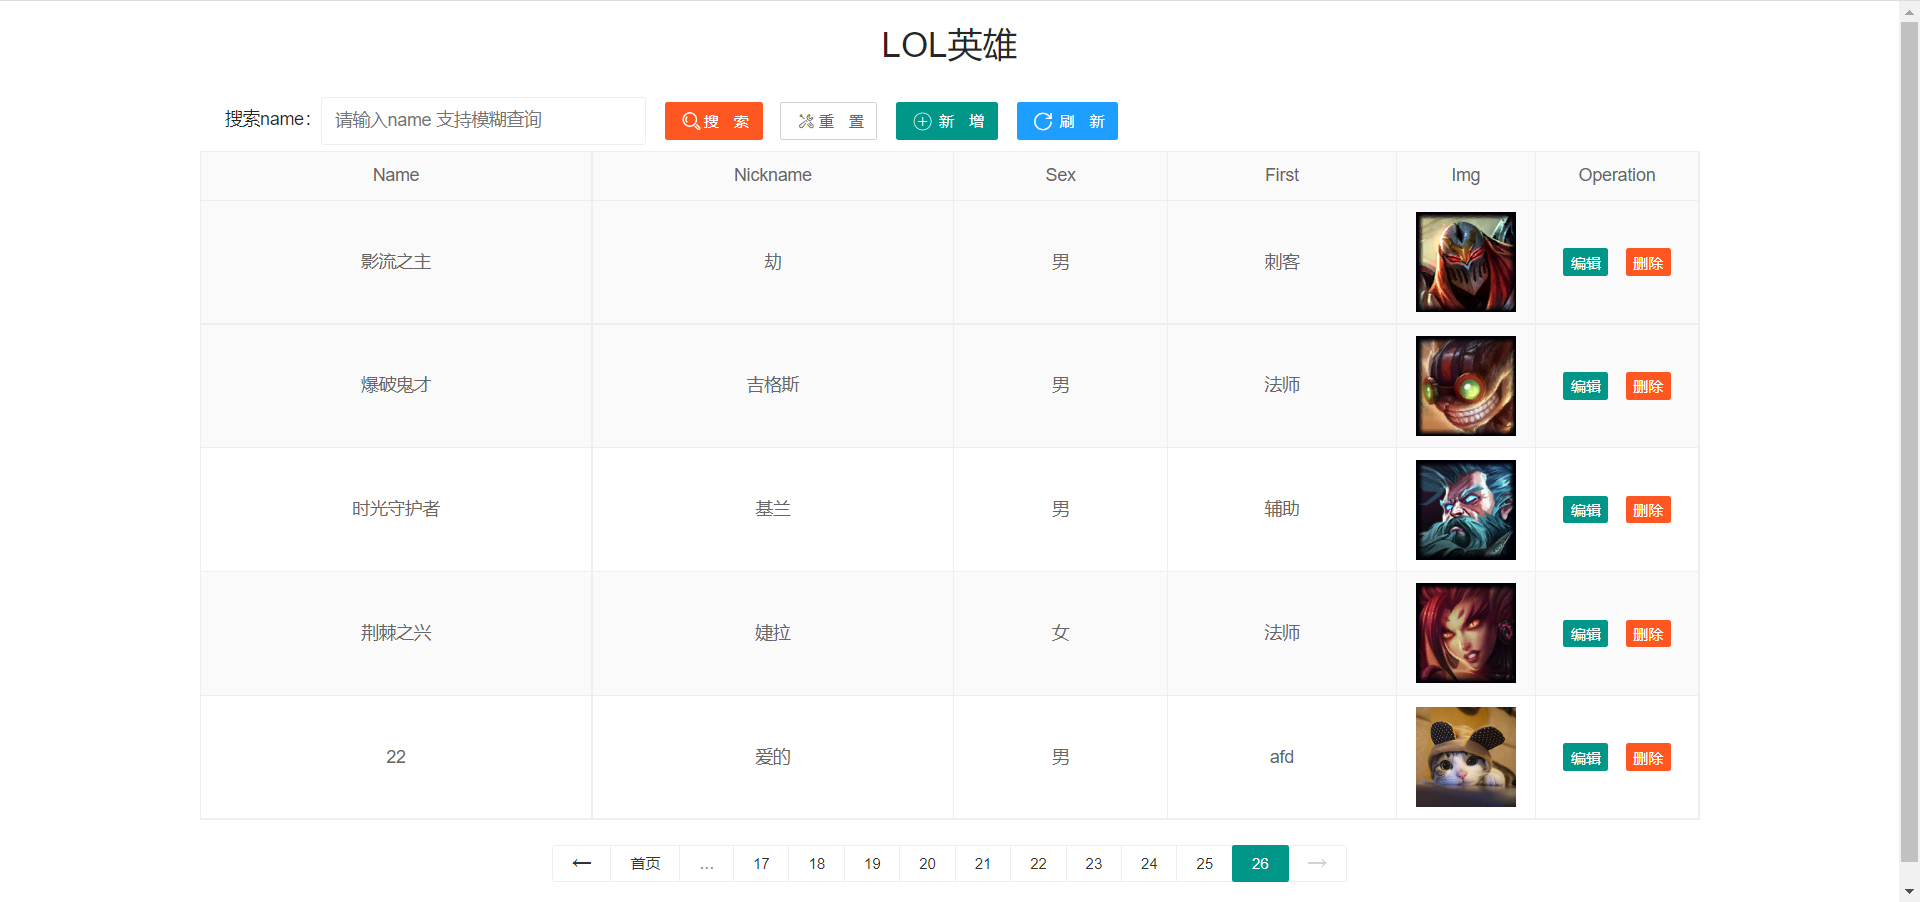Go to page 21
Image resolution: width=1920 pixels, height=902 pixels.
click(x=983, y=863)
